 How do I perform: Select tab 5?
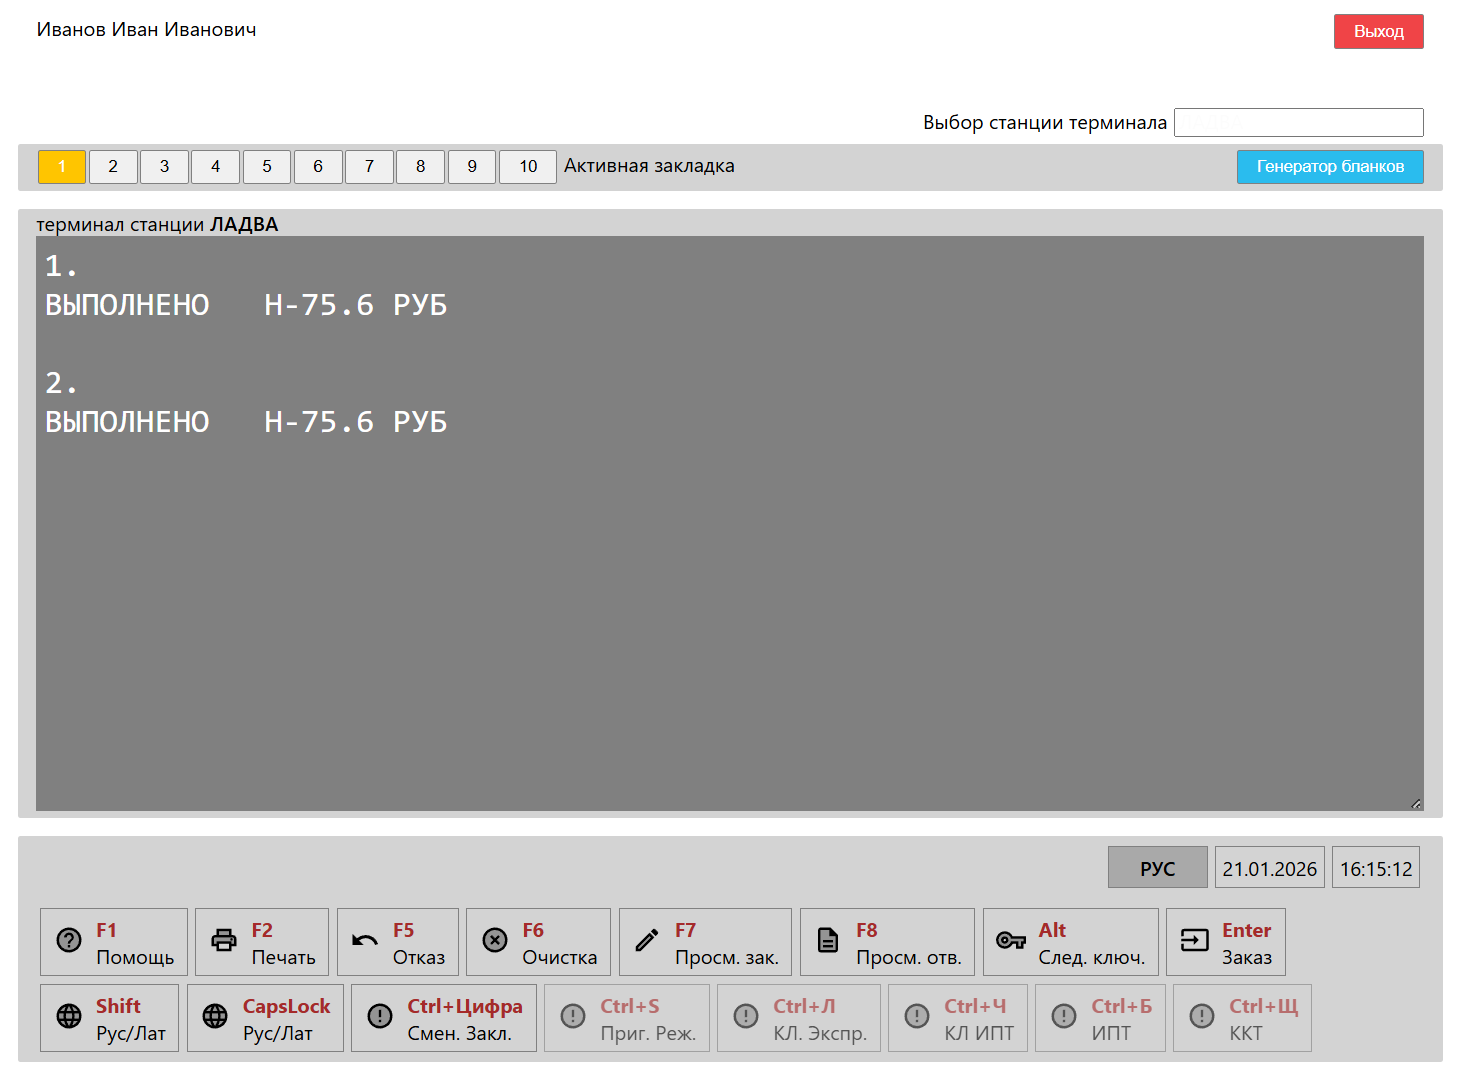click(267, 166)
